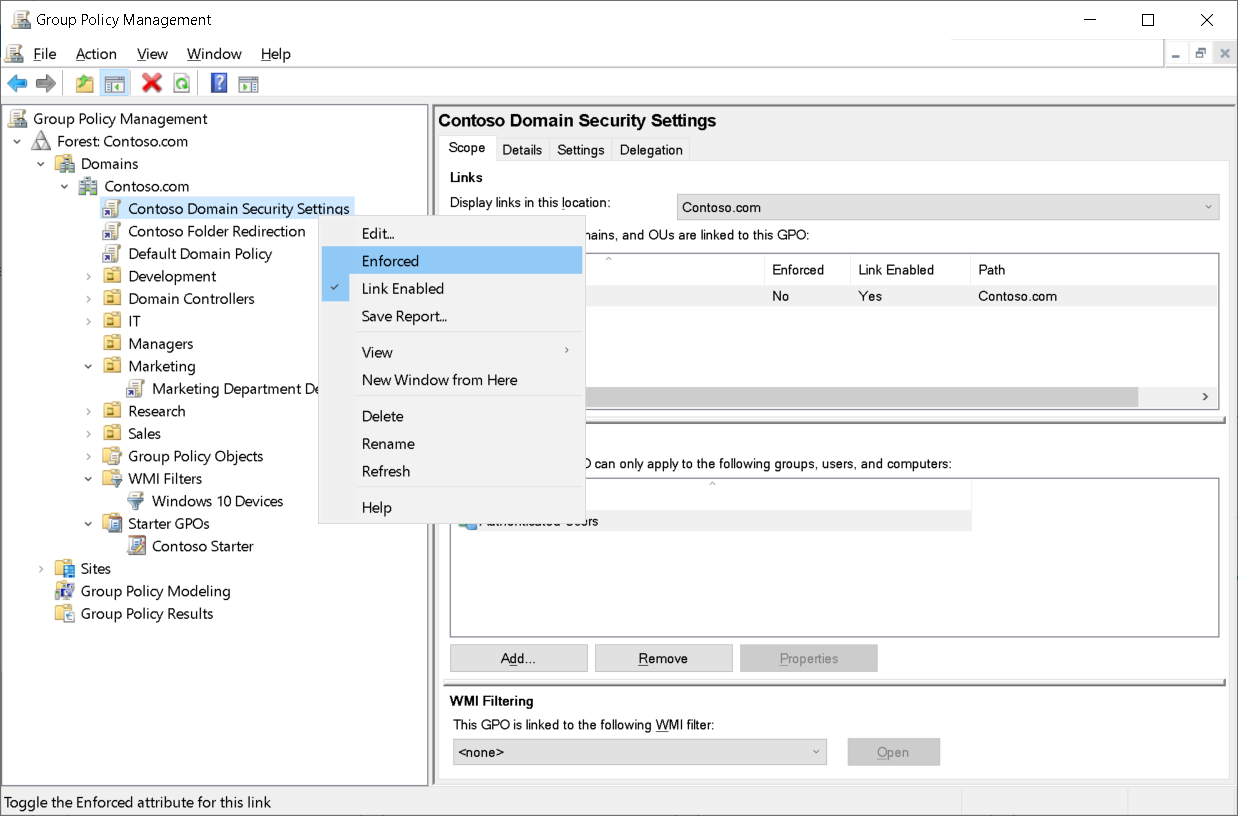Screen dimensions: 1238x816
Task: Click the Add button under security filtering
Action: tap(518, 658)
